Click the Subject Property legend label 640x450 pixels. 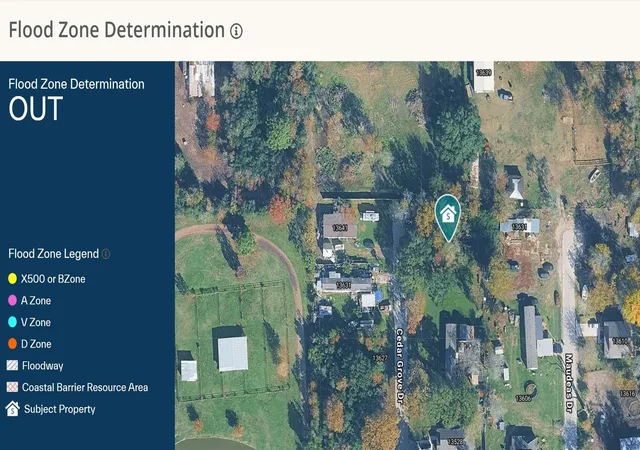coord(60,409)
